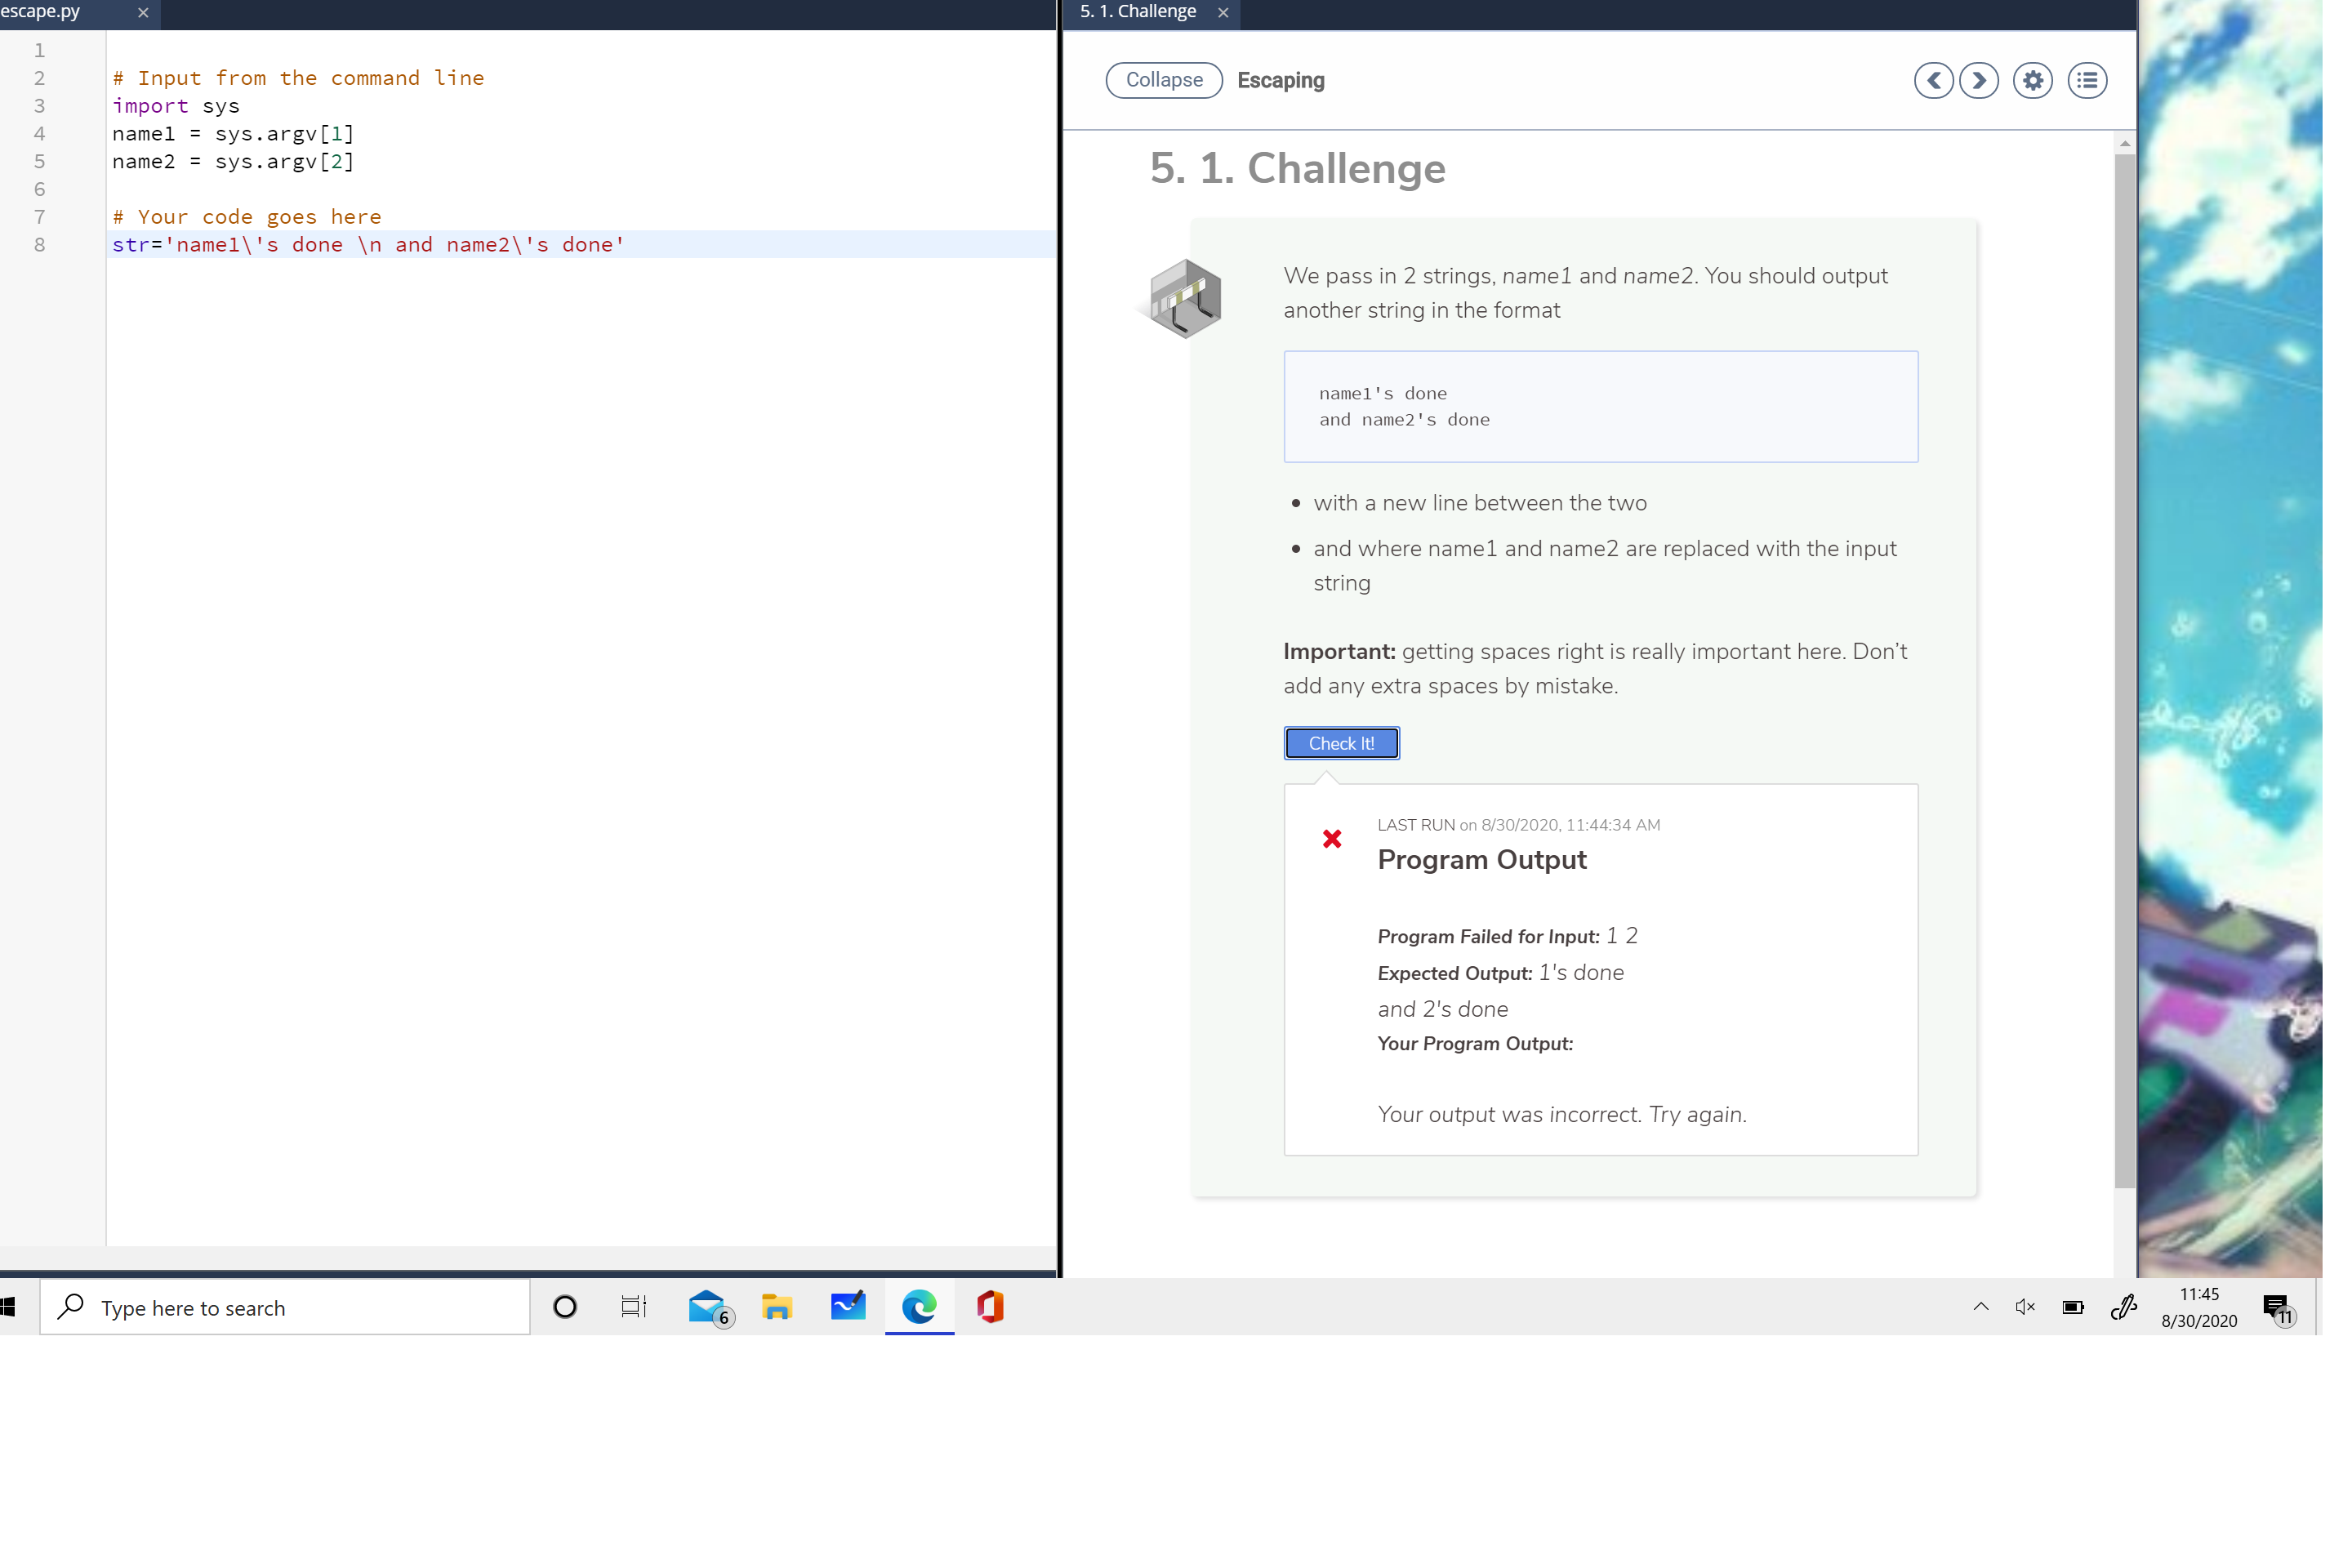Viewport: 2352px width, 1568px height.
Task: Open Task View on the taskbar
Action: point(634,1307)
